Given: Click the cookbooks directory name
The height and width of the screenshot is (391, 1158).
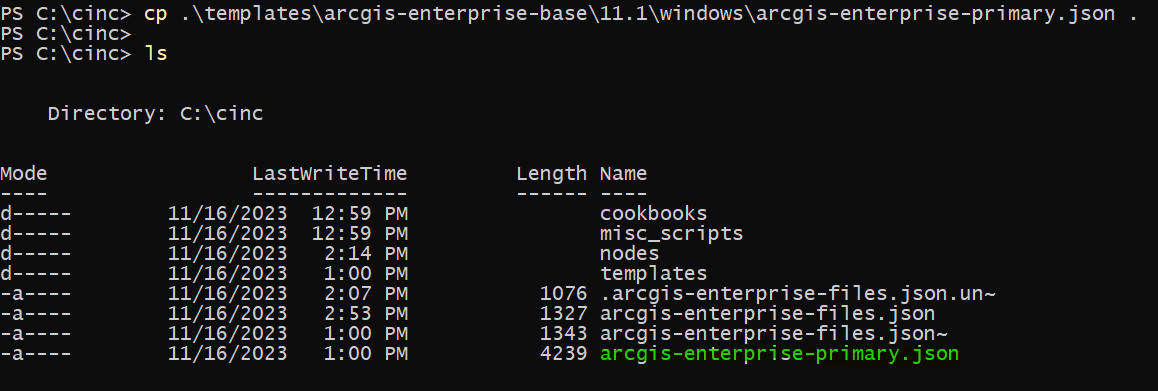Looking at the screenshot, I should pyautogui.click(x=654, y=214).
